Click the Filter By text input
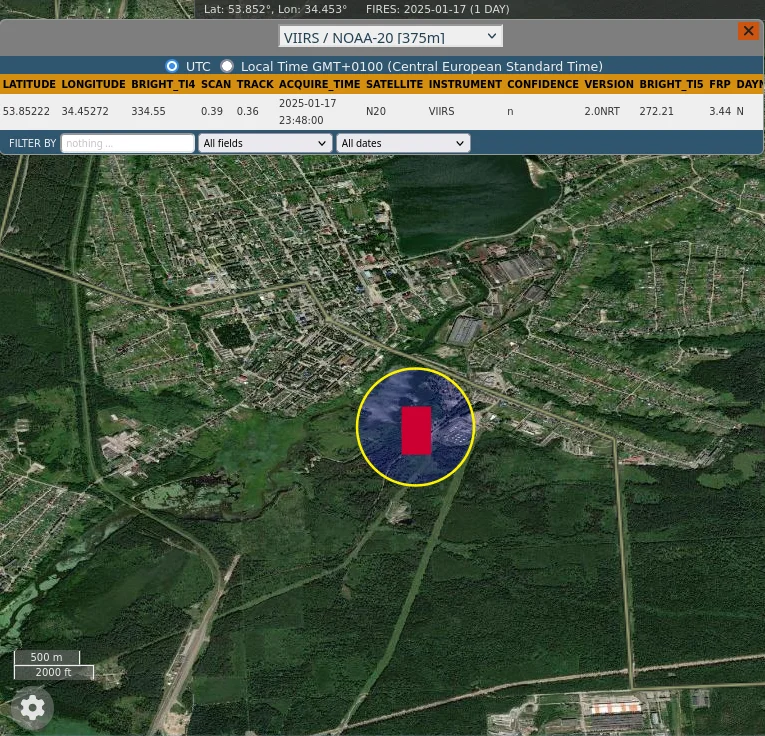This screenshot has height=736, width=765. 128,143
